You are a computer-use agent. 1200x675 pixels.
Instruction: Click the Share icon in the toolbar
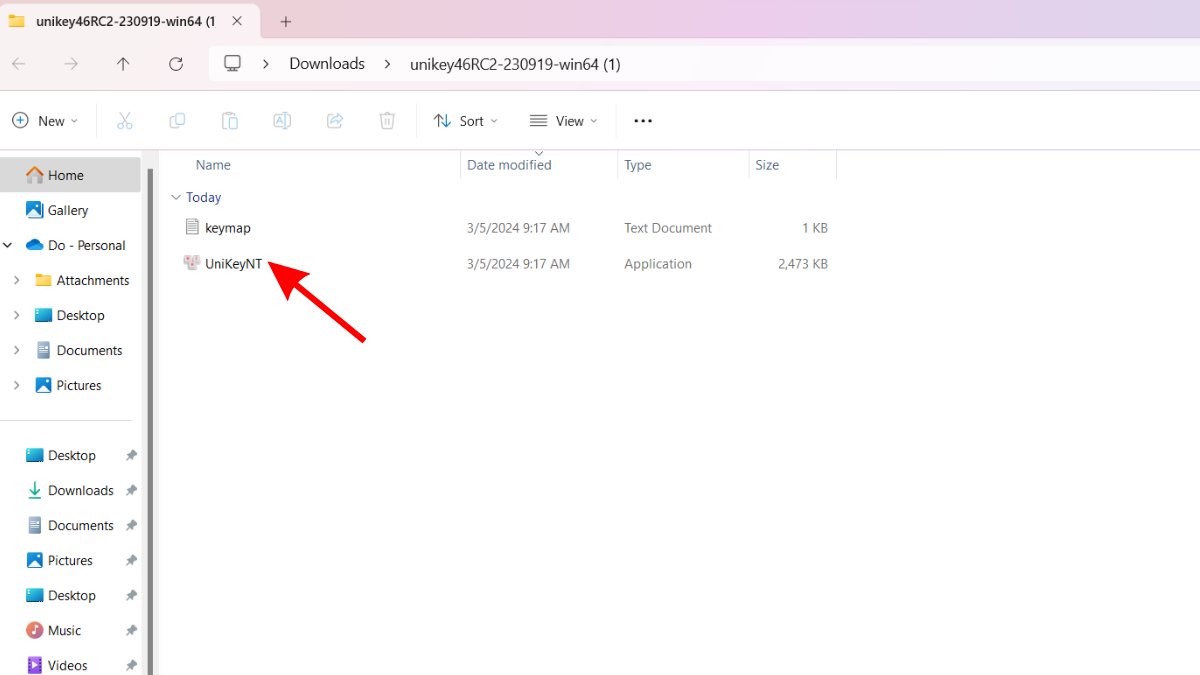click(335, 121)
